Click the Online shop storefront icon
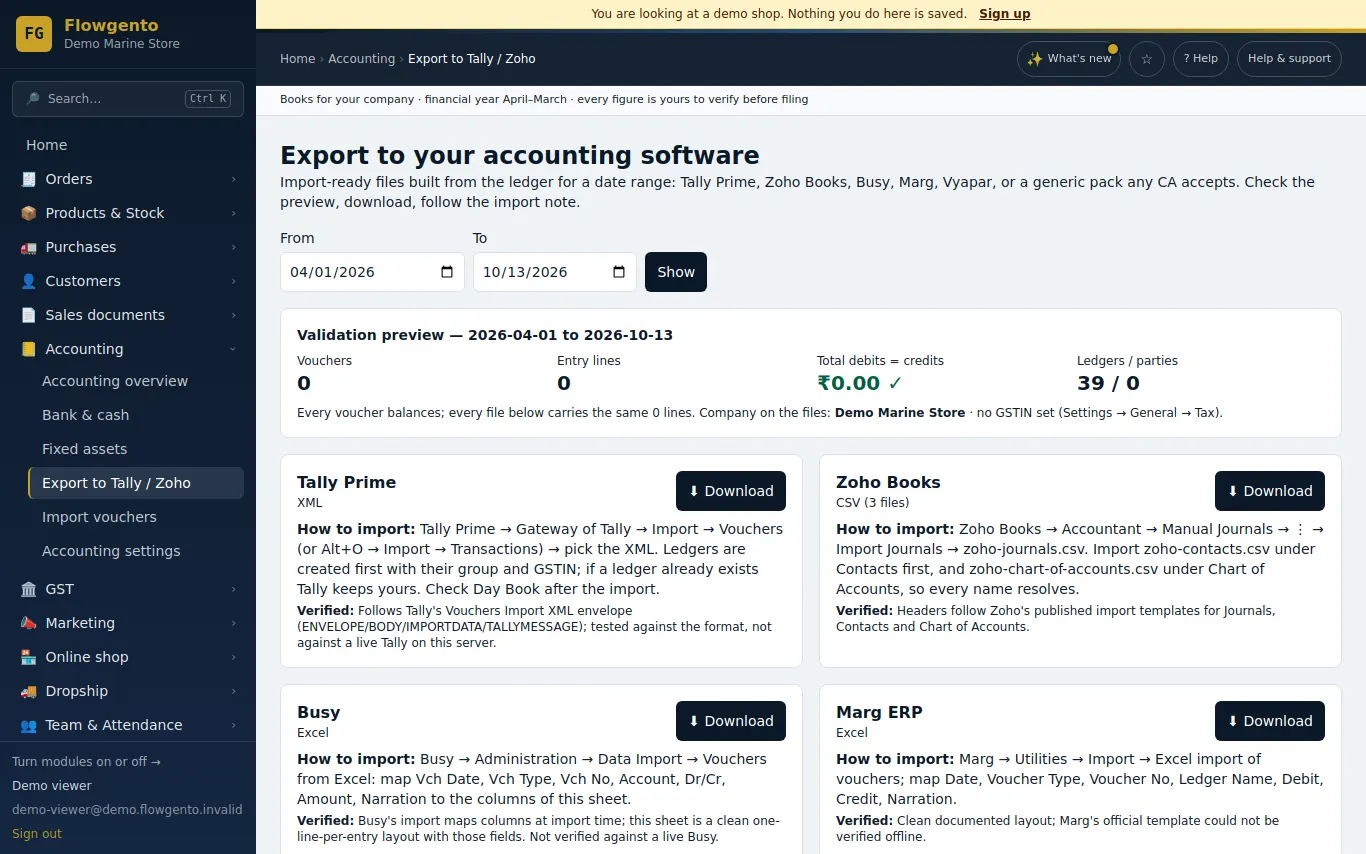This screenshot has width=1366, height=854. (x=28, y=657)
